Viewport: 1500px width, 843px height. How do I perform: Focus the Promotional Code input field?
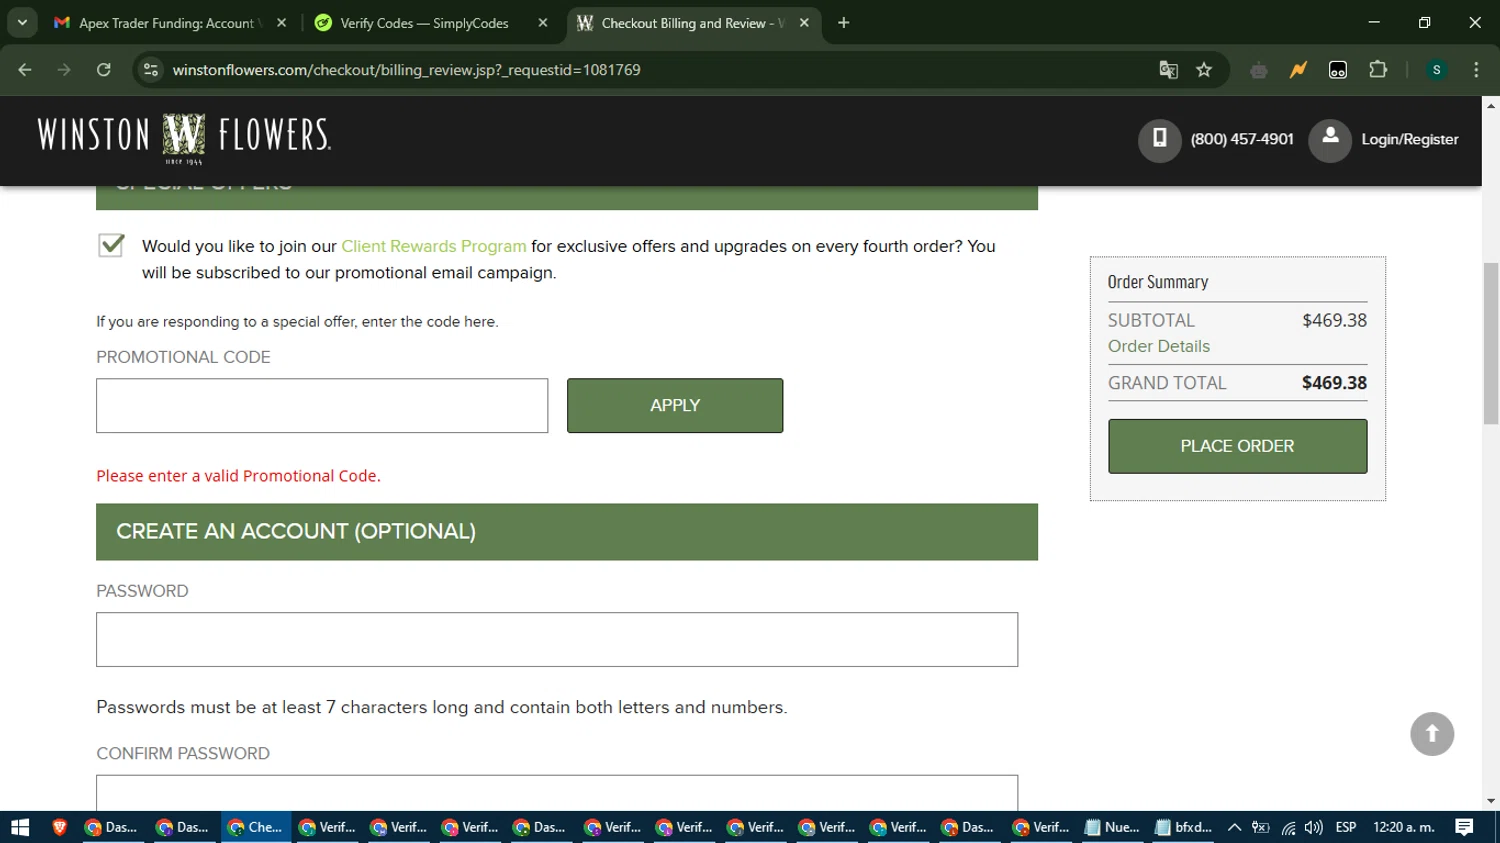coord(322,405)
